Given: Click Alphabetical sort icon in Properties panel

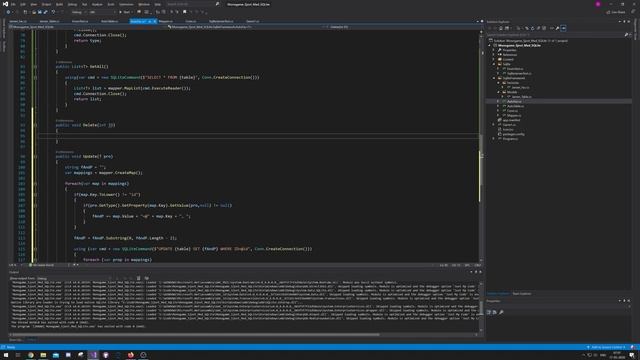Looking at the screenshot, I should 495,312.
